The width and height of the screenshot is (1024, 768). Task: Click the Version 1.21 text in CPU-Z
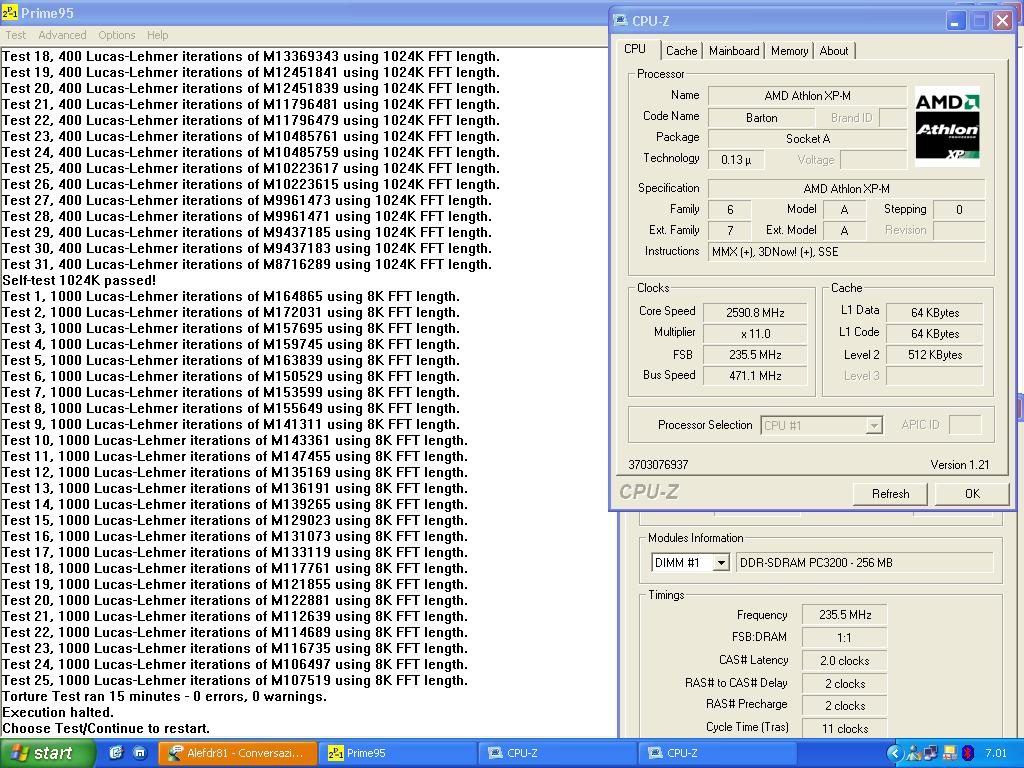(960, 465)
